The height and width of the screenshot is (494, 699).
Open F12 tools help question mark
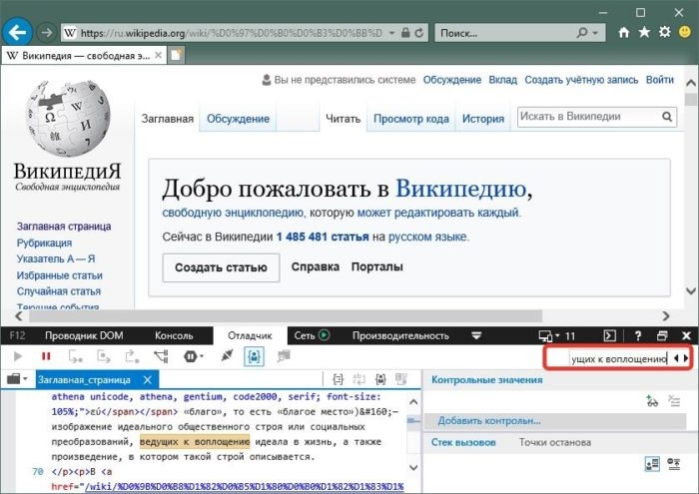[637, 336]
